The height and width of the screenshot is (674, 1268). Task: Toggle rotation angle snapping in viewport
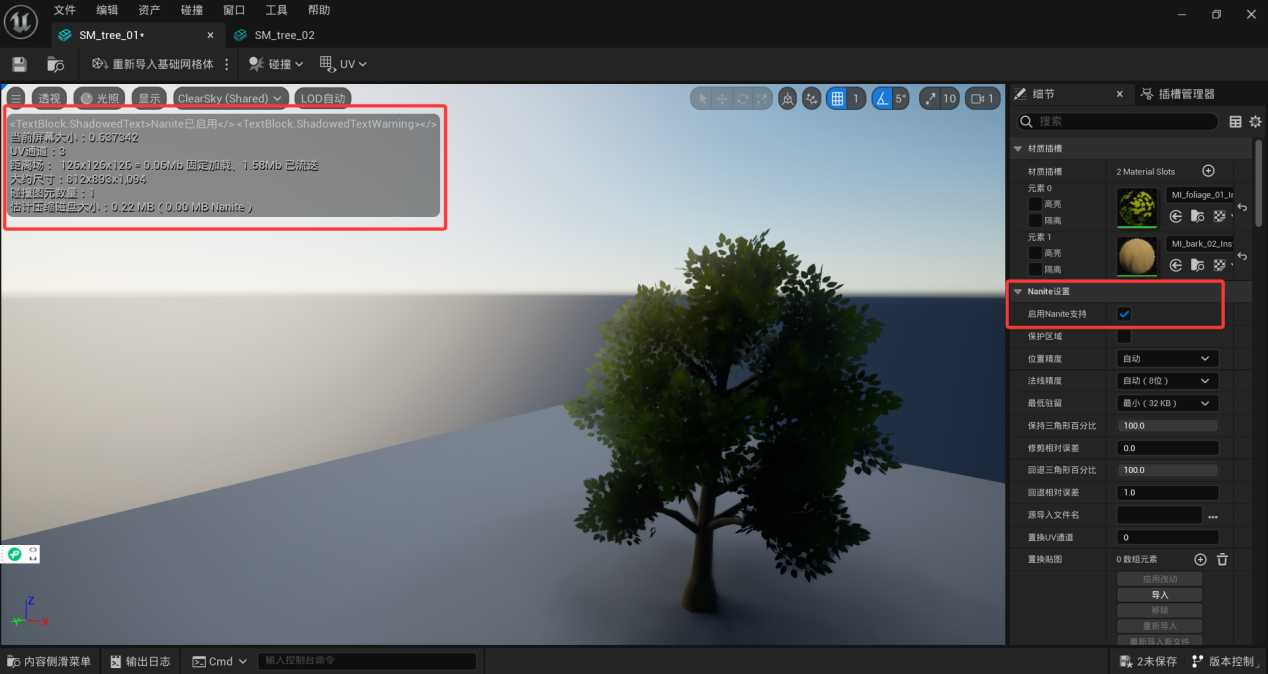(882, 98)
